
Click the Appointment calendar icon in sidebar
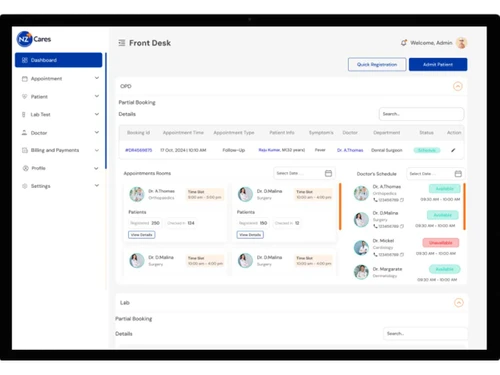pyautogui.click(x=25, y=79)
